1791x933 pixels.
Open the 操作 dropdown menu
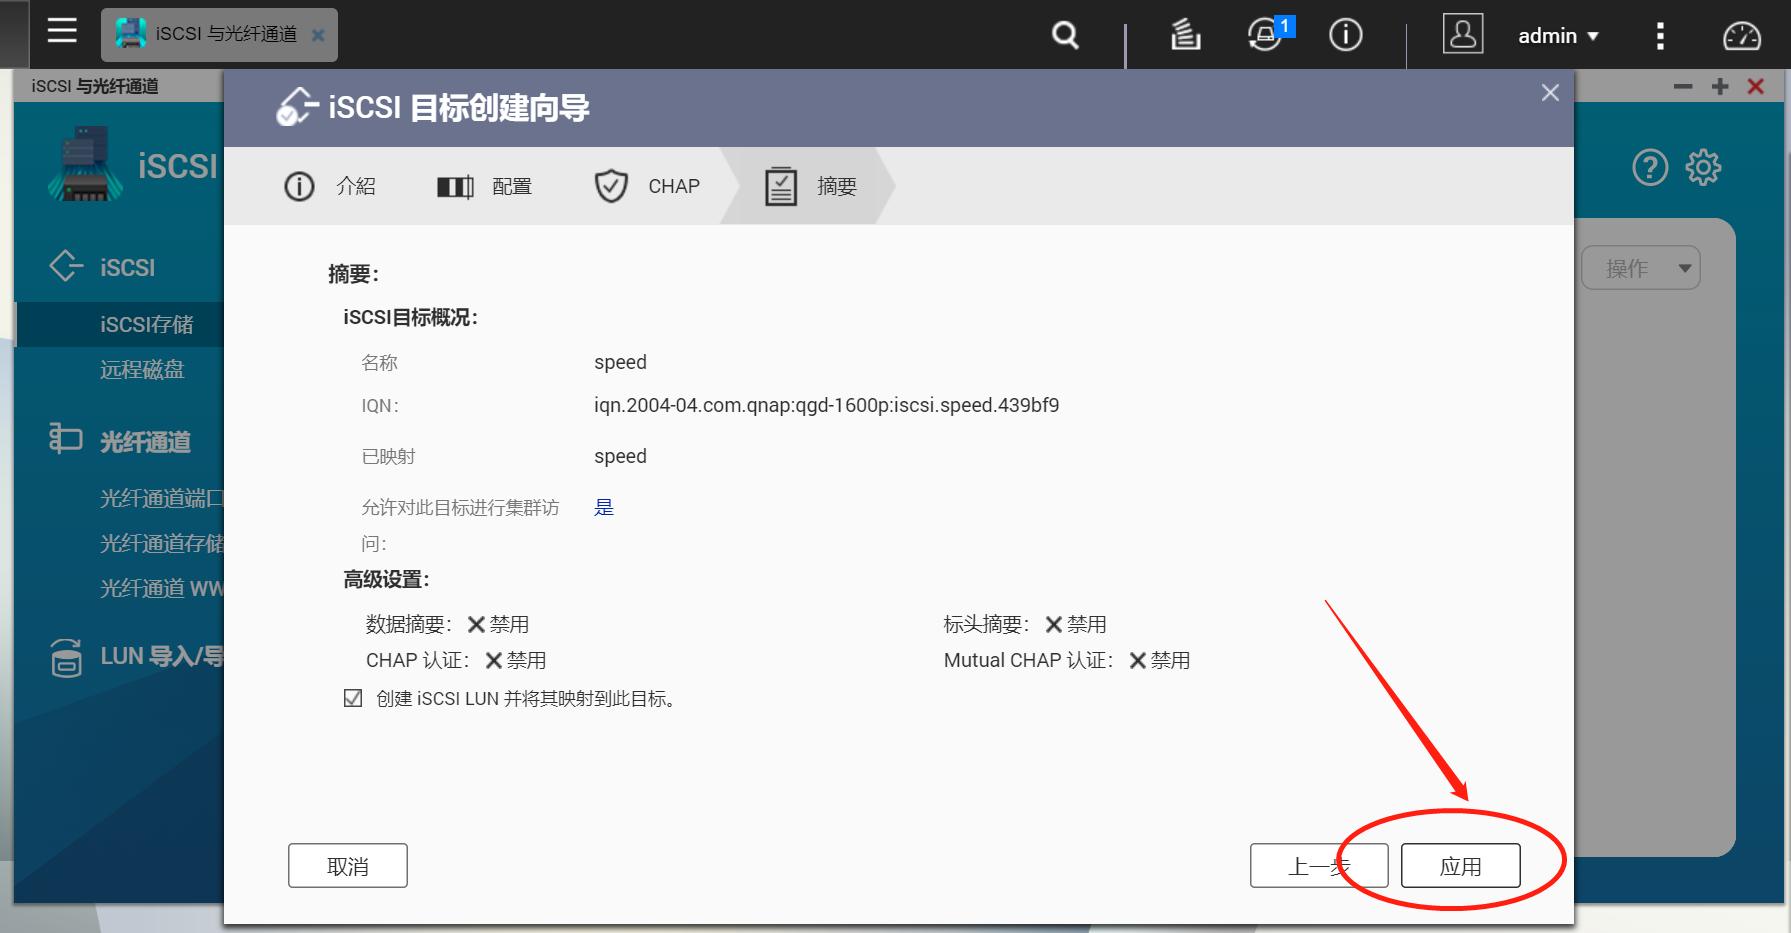pos(1640,267)
